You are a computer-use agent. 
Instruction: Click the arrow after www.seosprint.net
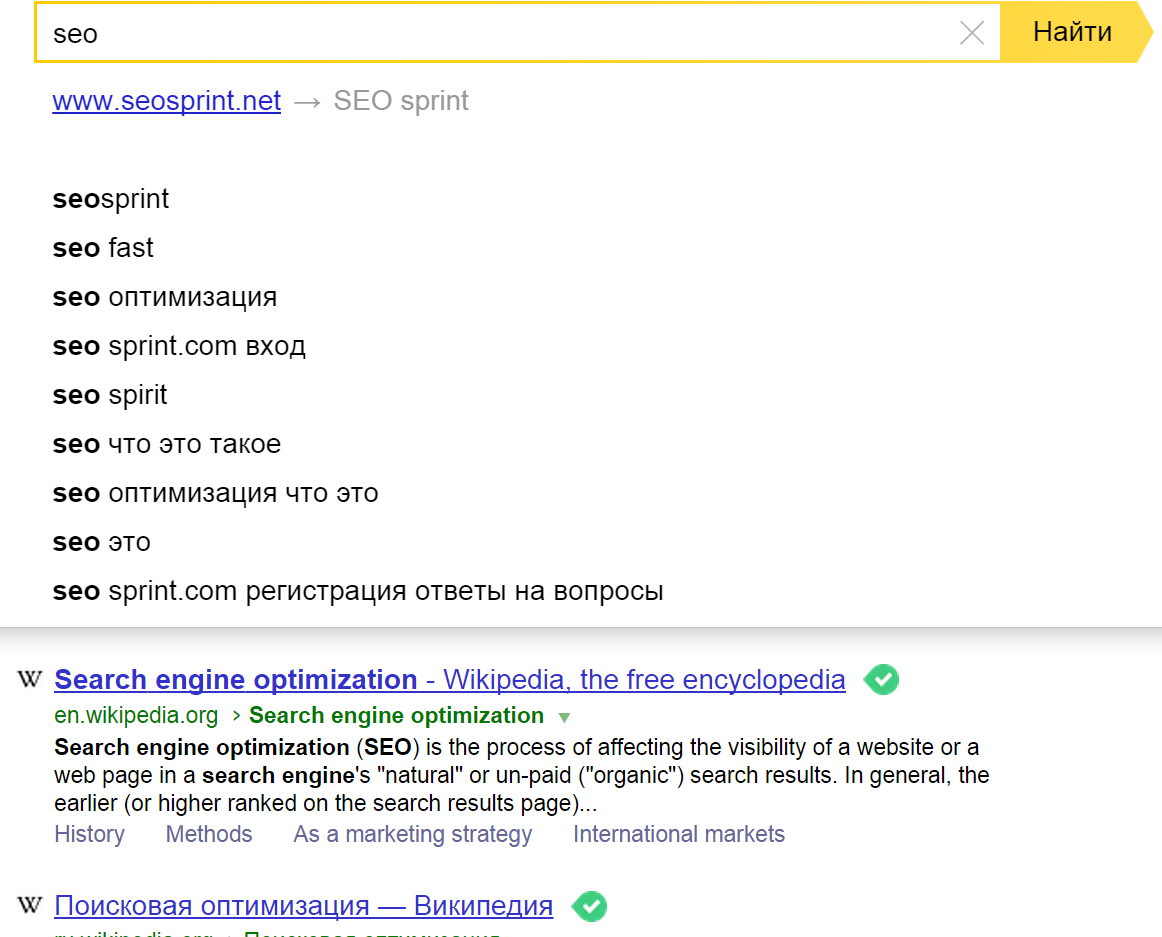point(307,101)
